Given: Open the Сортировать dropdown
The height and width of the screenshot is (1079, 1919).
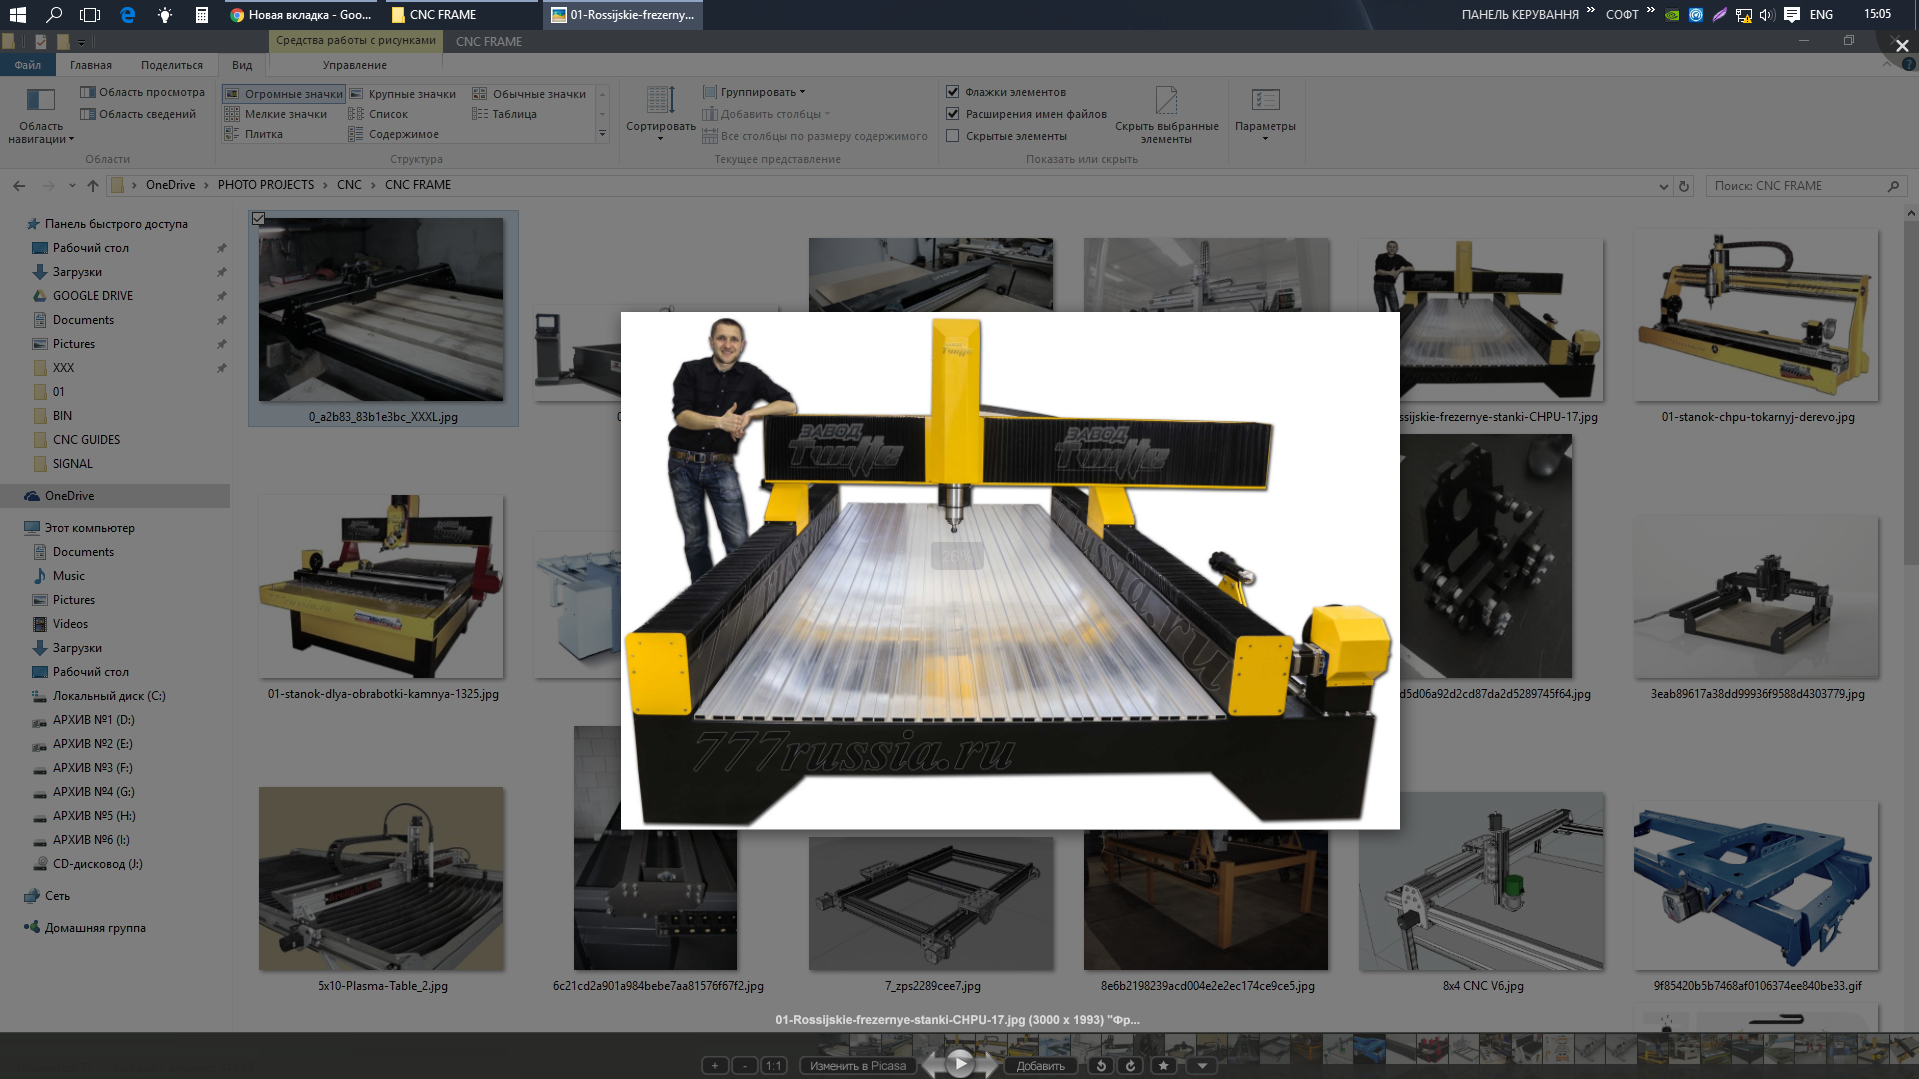Looking at the screenshot, I should [x=660, y=113].
